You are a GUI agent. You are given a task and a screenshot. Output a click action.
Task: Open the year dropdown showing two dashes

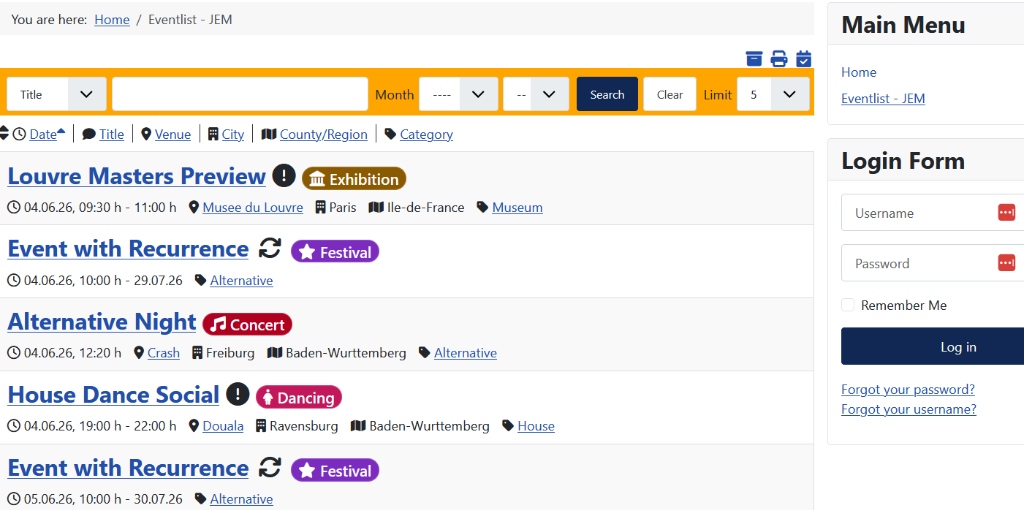[x=536, y=94]
